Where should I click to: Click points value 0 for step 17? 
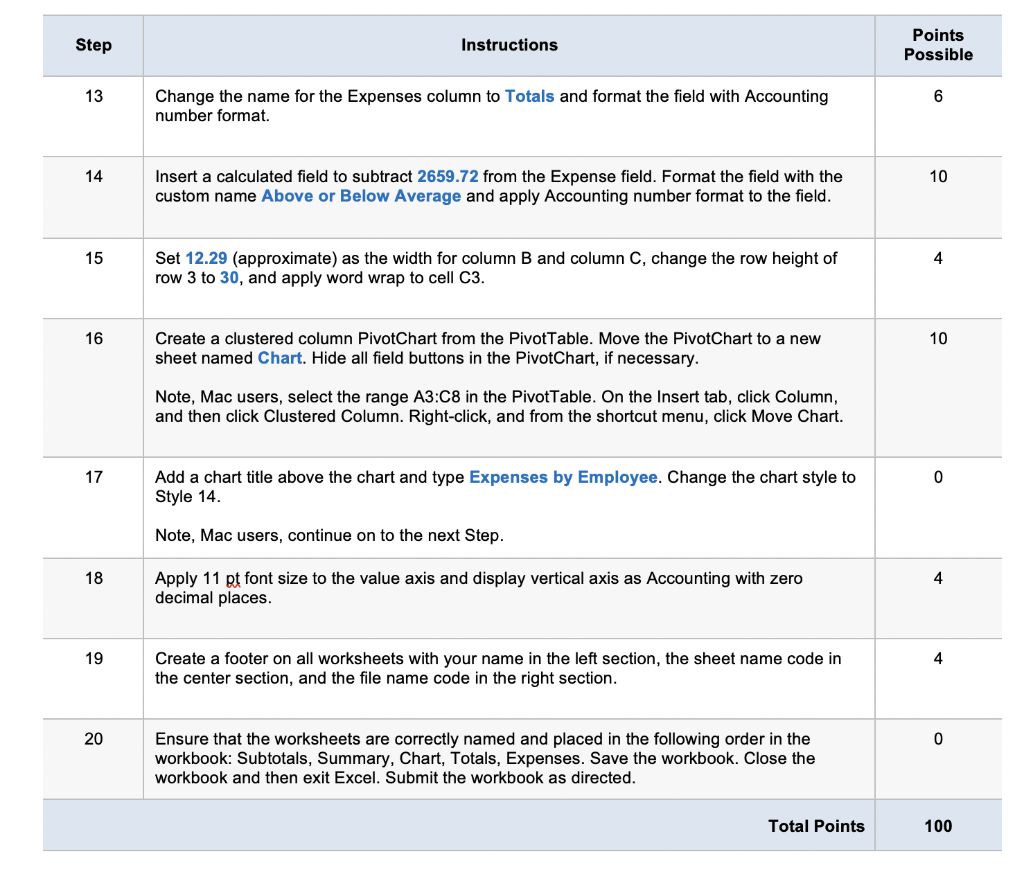(938, 477)
